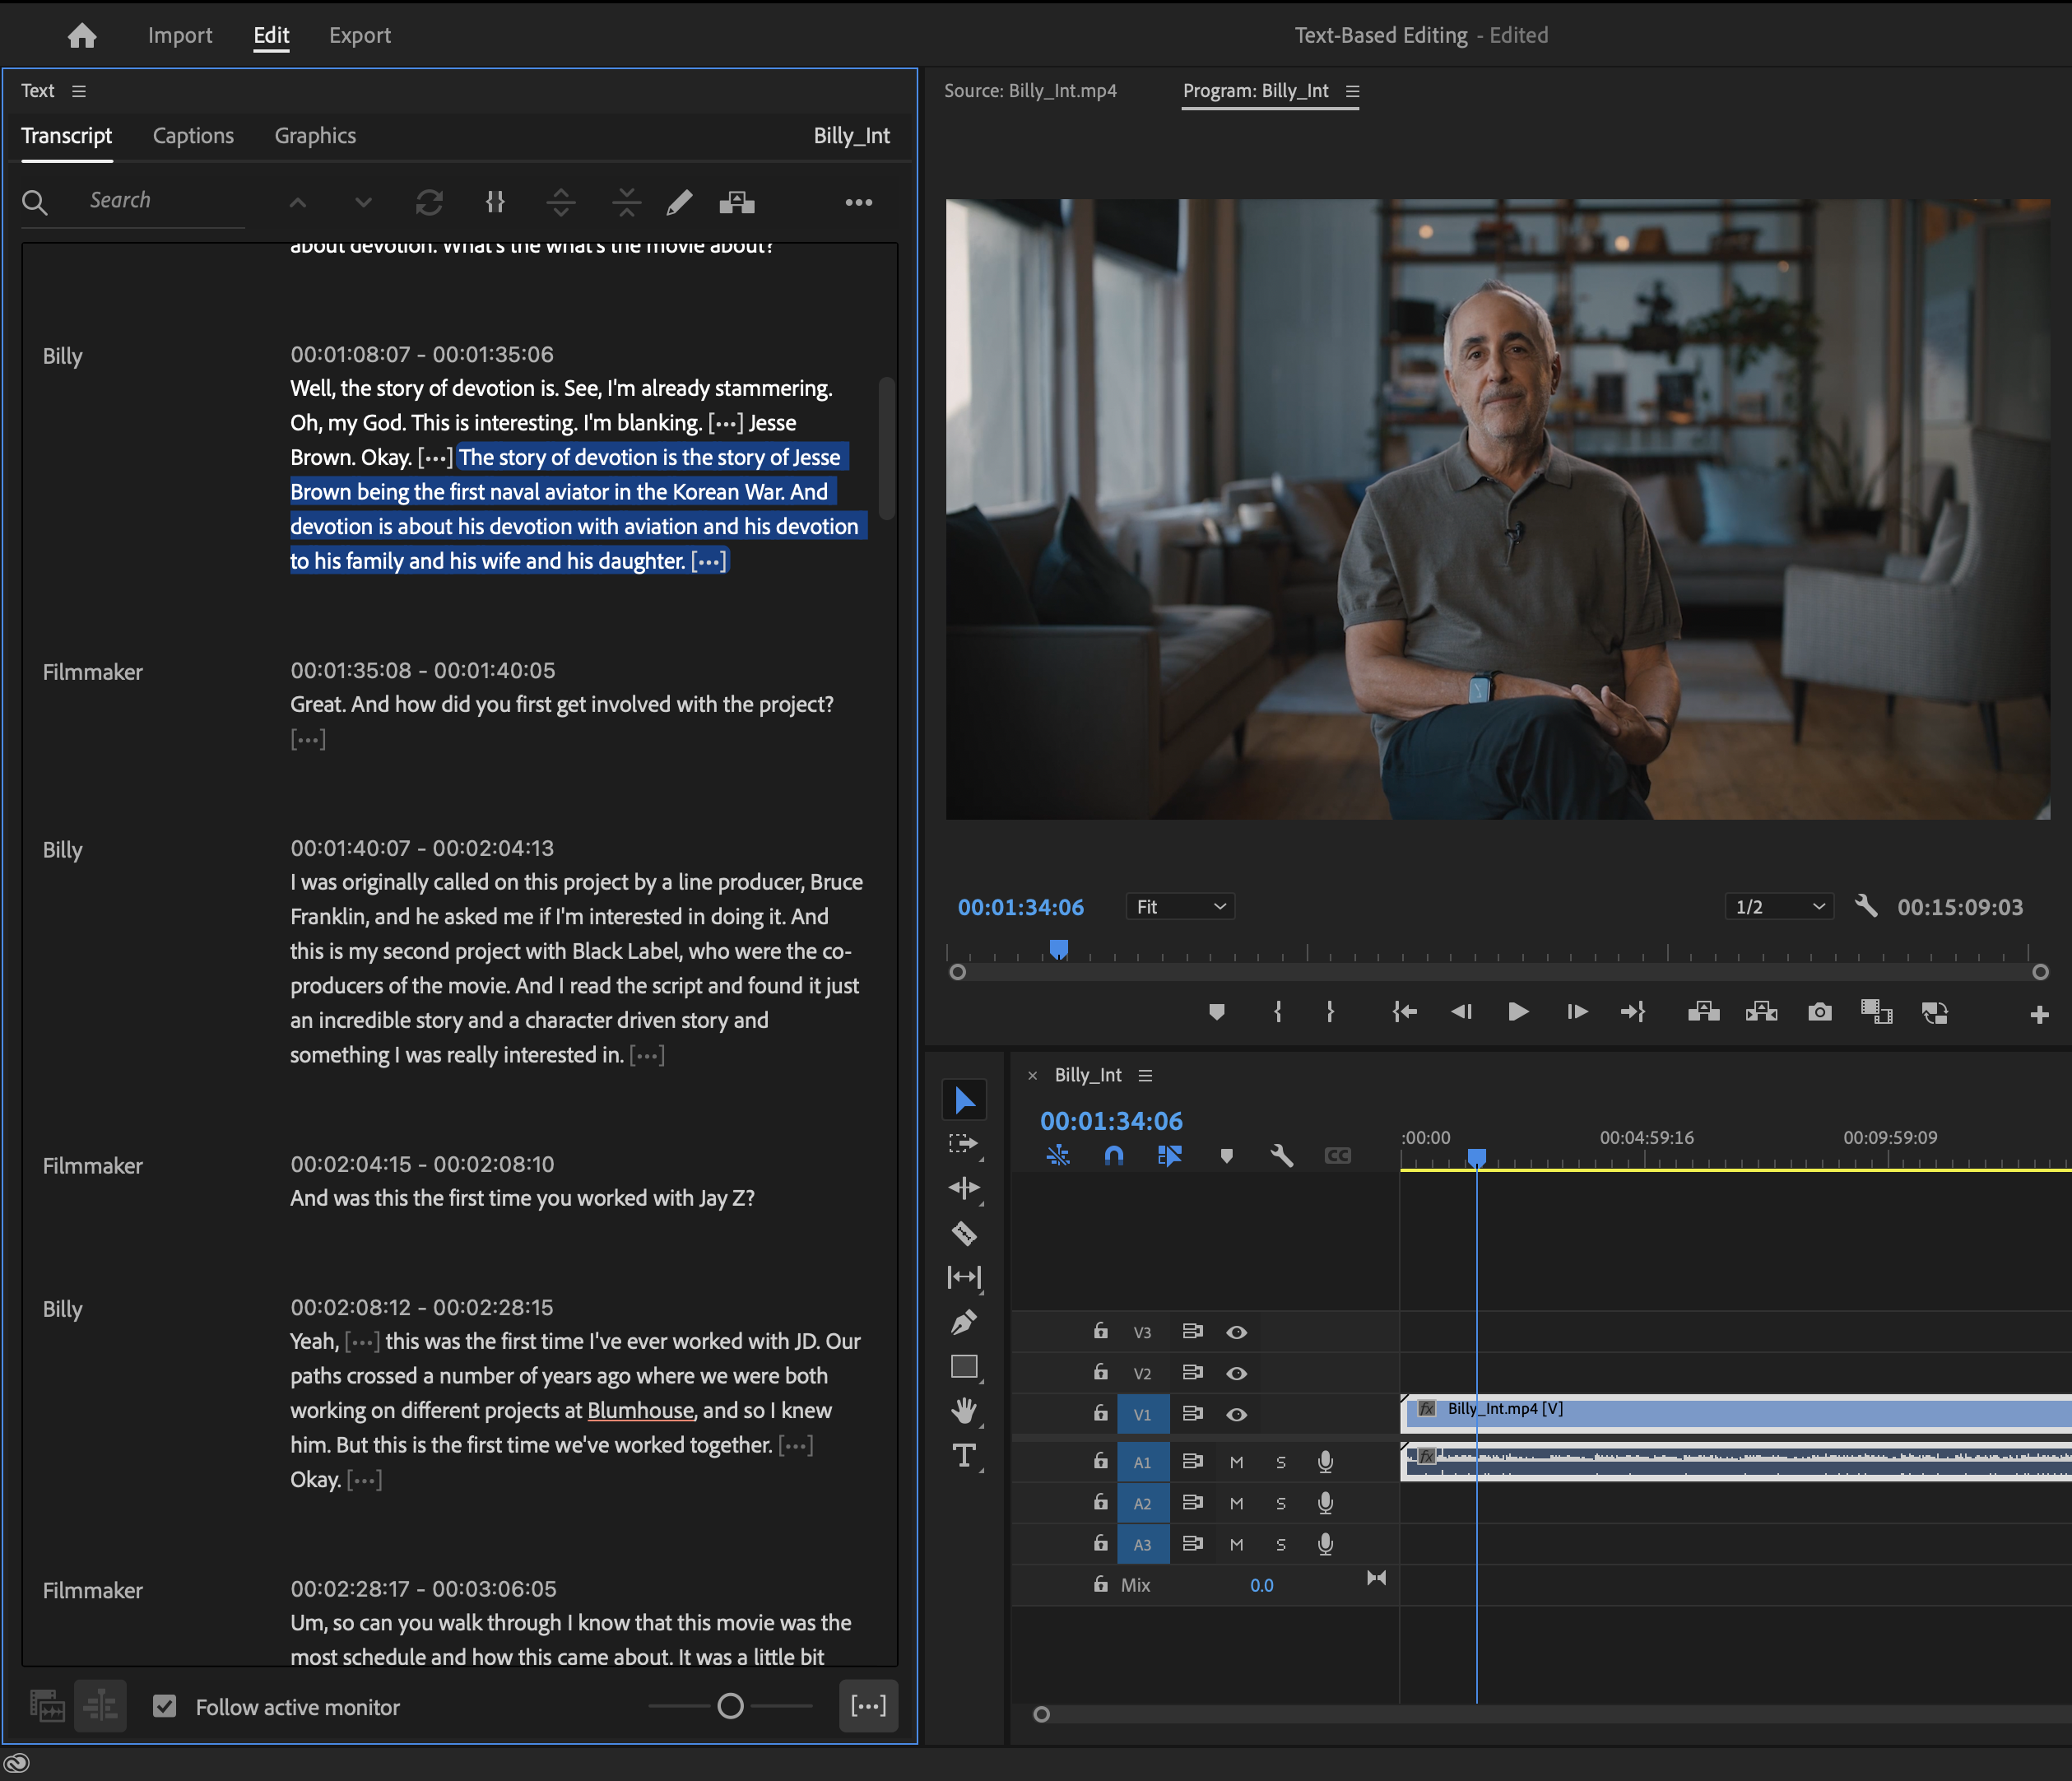2072x1781 pixels.
Task: Click Export in the top menu bar
Action: pyautogui.click(x=358, y=34)
